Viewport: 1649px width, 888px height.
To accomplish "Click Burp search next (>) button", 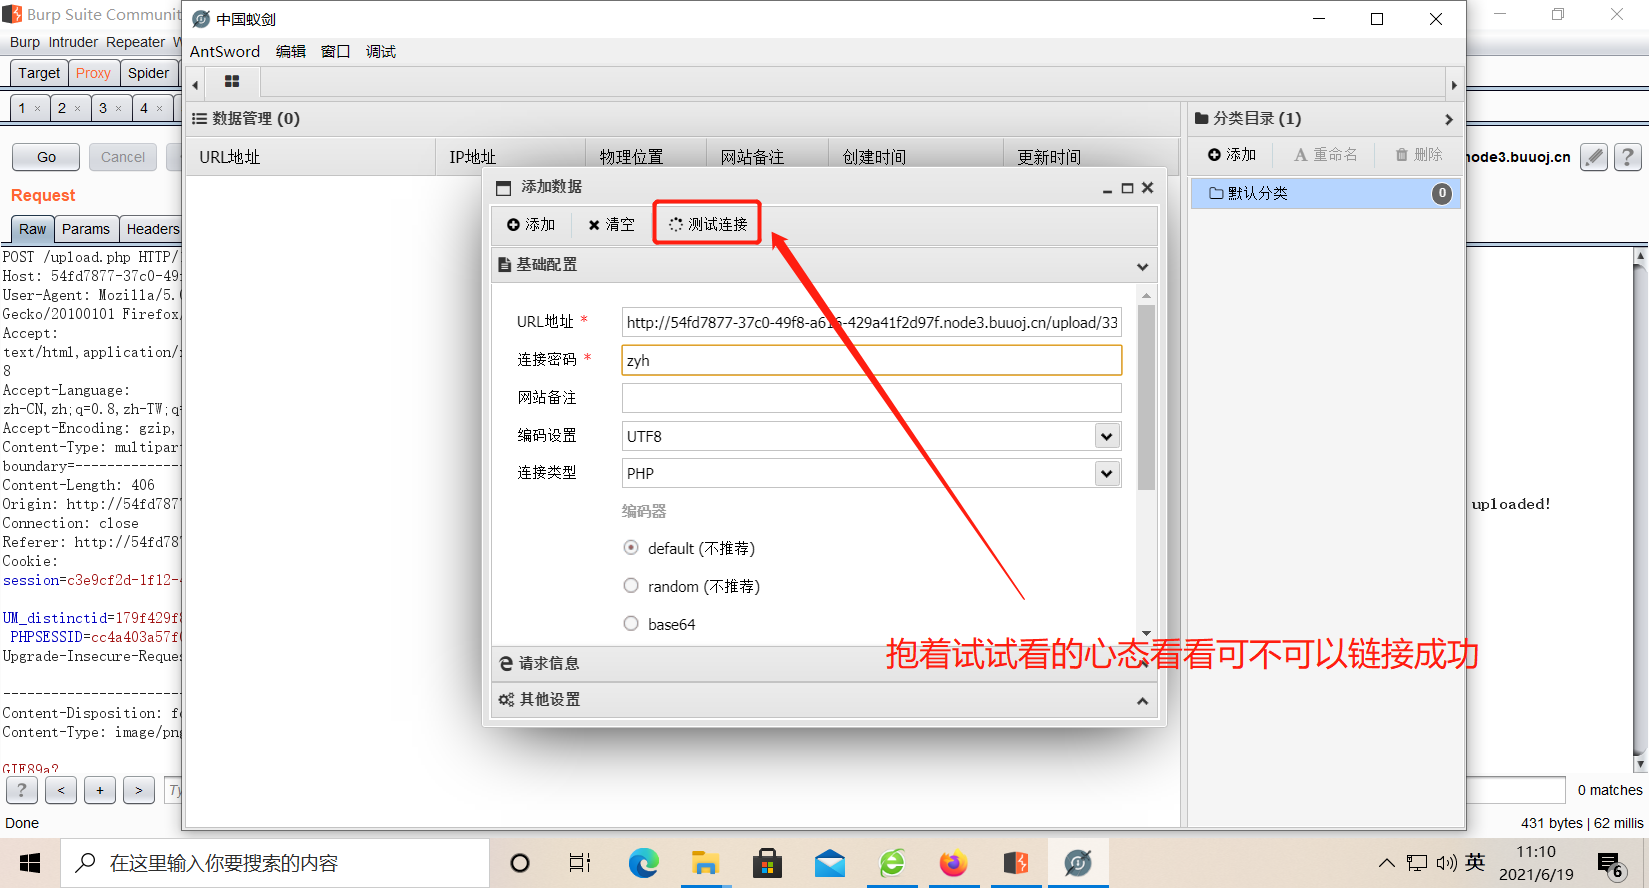I will pyautogui.click(x=139, y=790).
